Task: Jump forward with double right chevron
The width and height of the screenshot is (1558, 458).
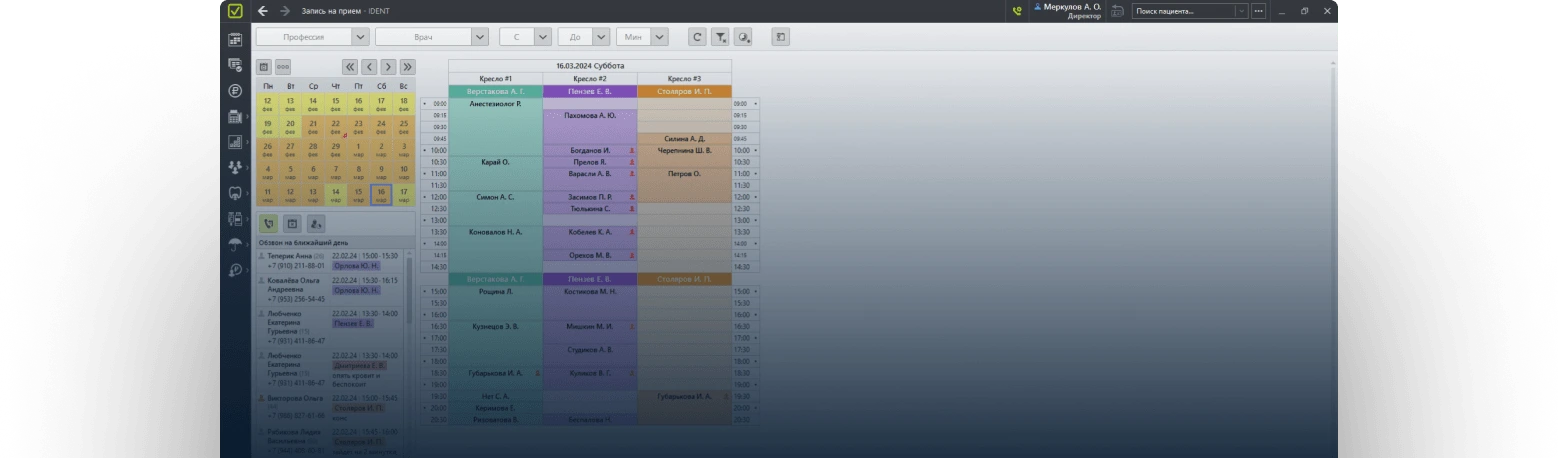Action: [407, 67]
